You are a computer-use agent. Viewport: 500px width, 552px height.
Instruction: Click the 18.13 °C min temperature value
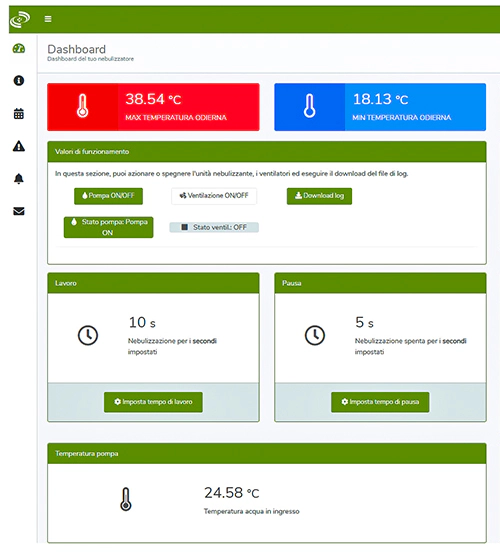coord(381,99)
